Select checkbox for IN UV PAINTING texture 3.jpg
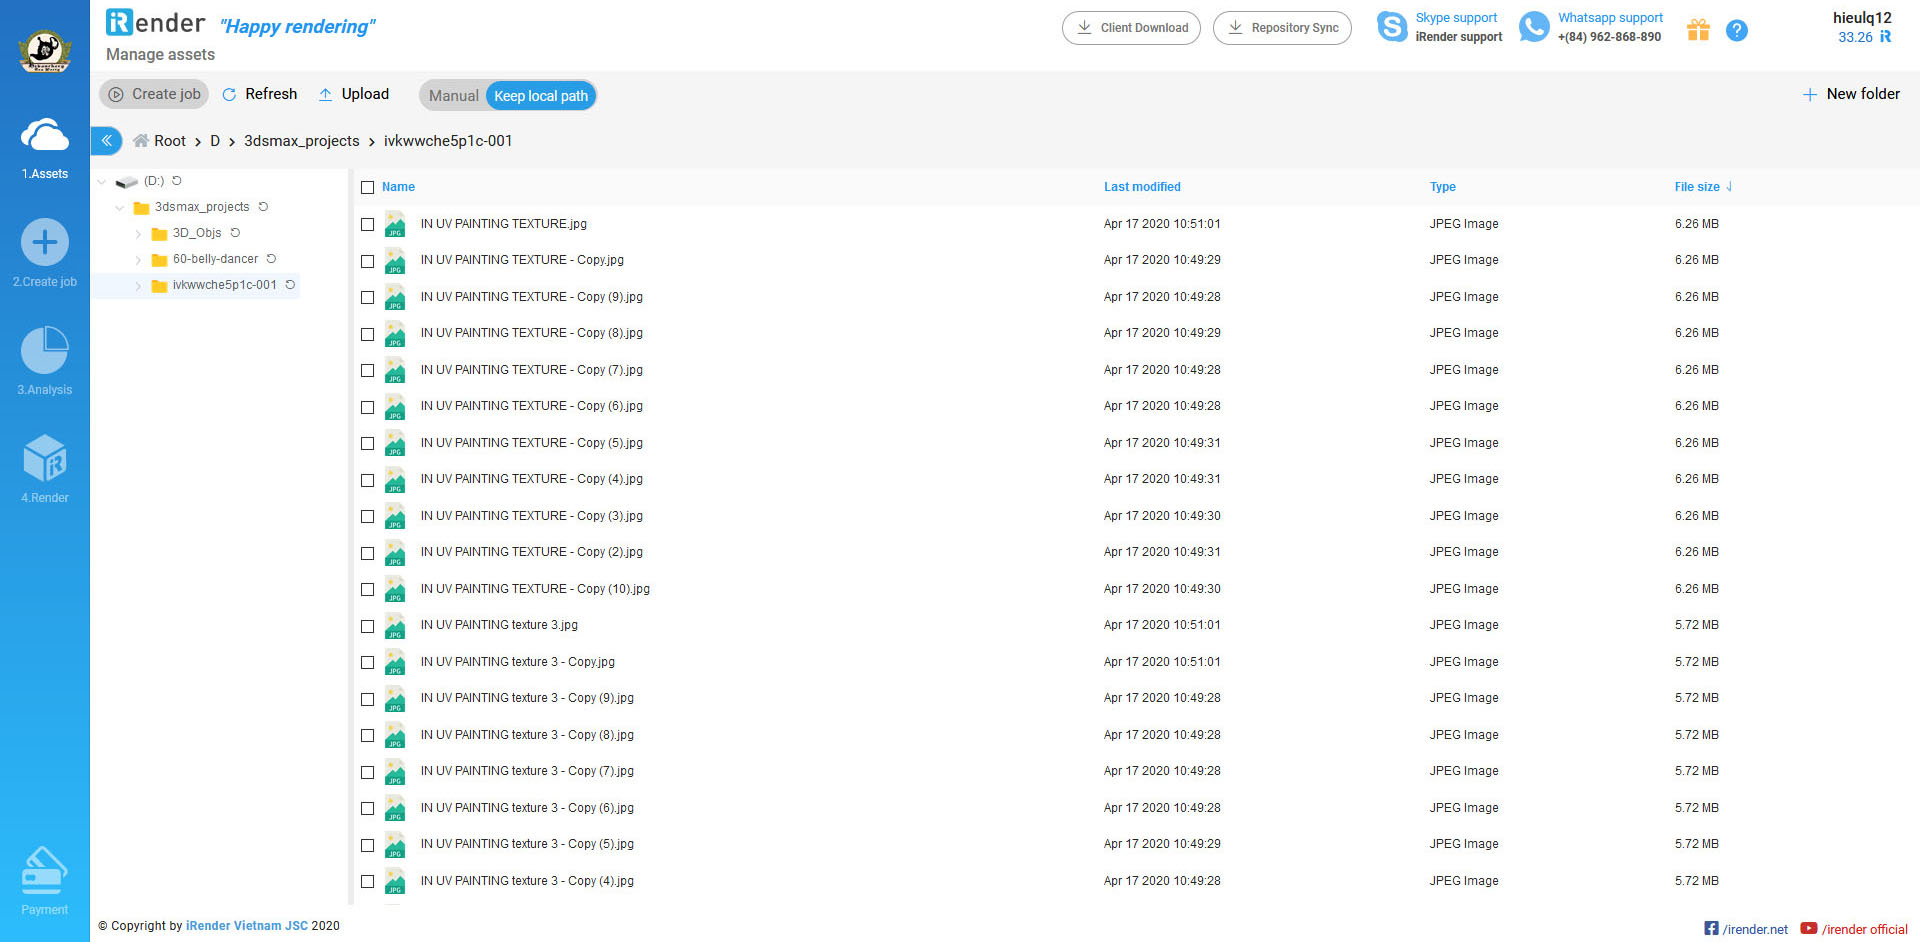The width and height of the screenshot is (1920, 942). click(367, 626)
